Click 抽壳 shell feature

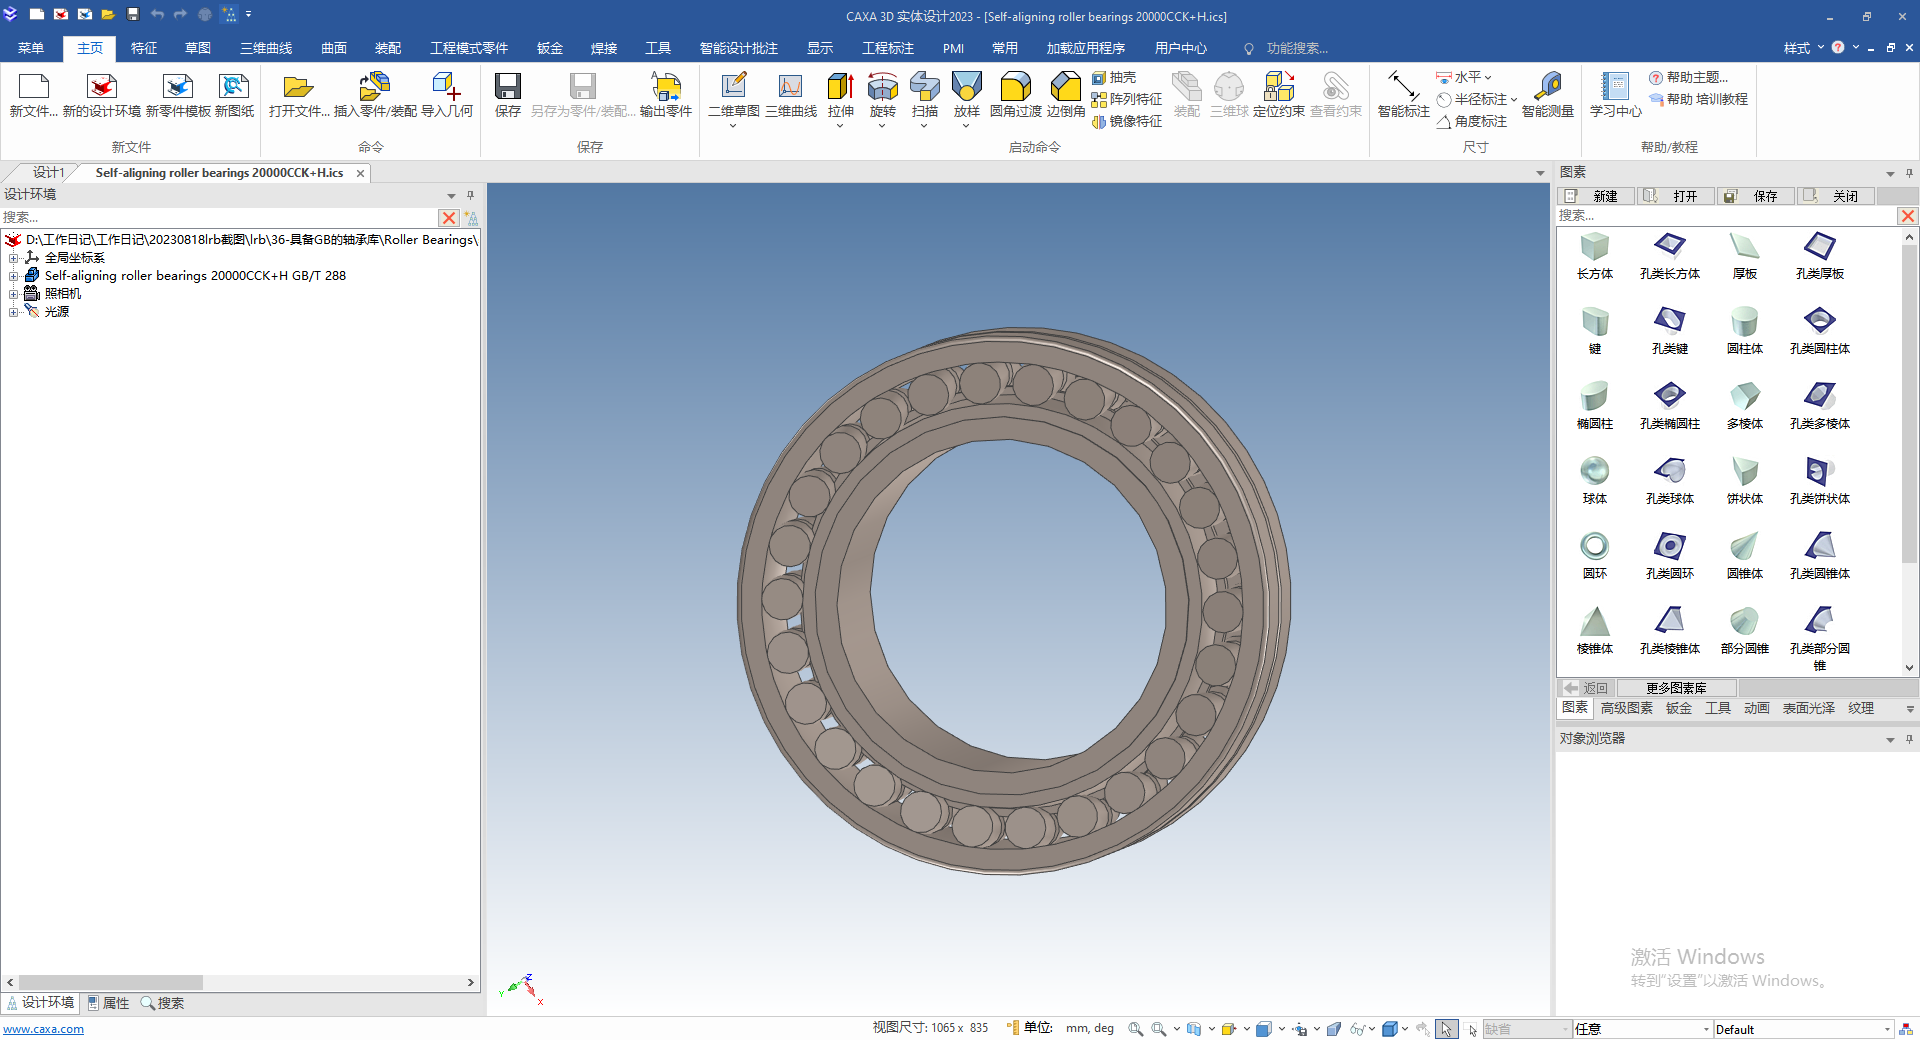coord(1114,77)
